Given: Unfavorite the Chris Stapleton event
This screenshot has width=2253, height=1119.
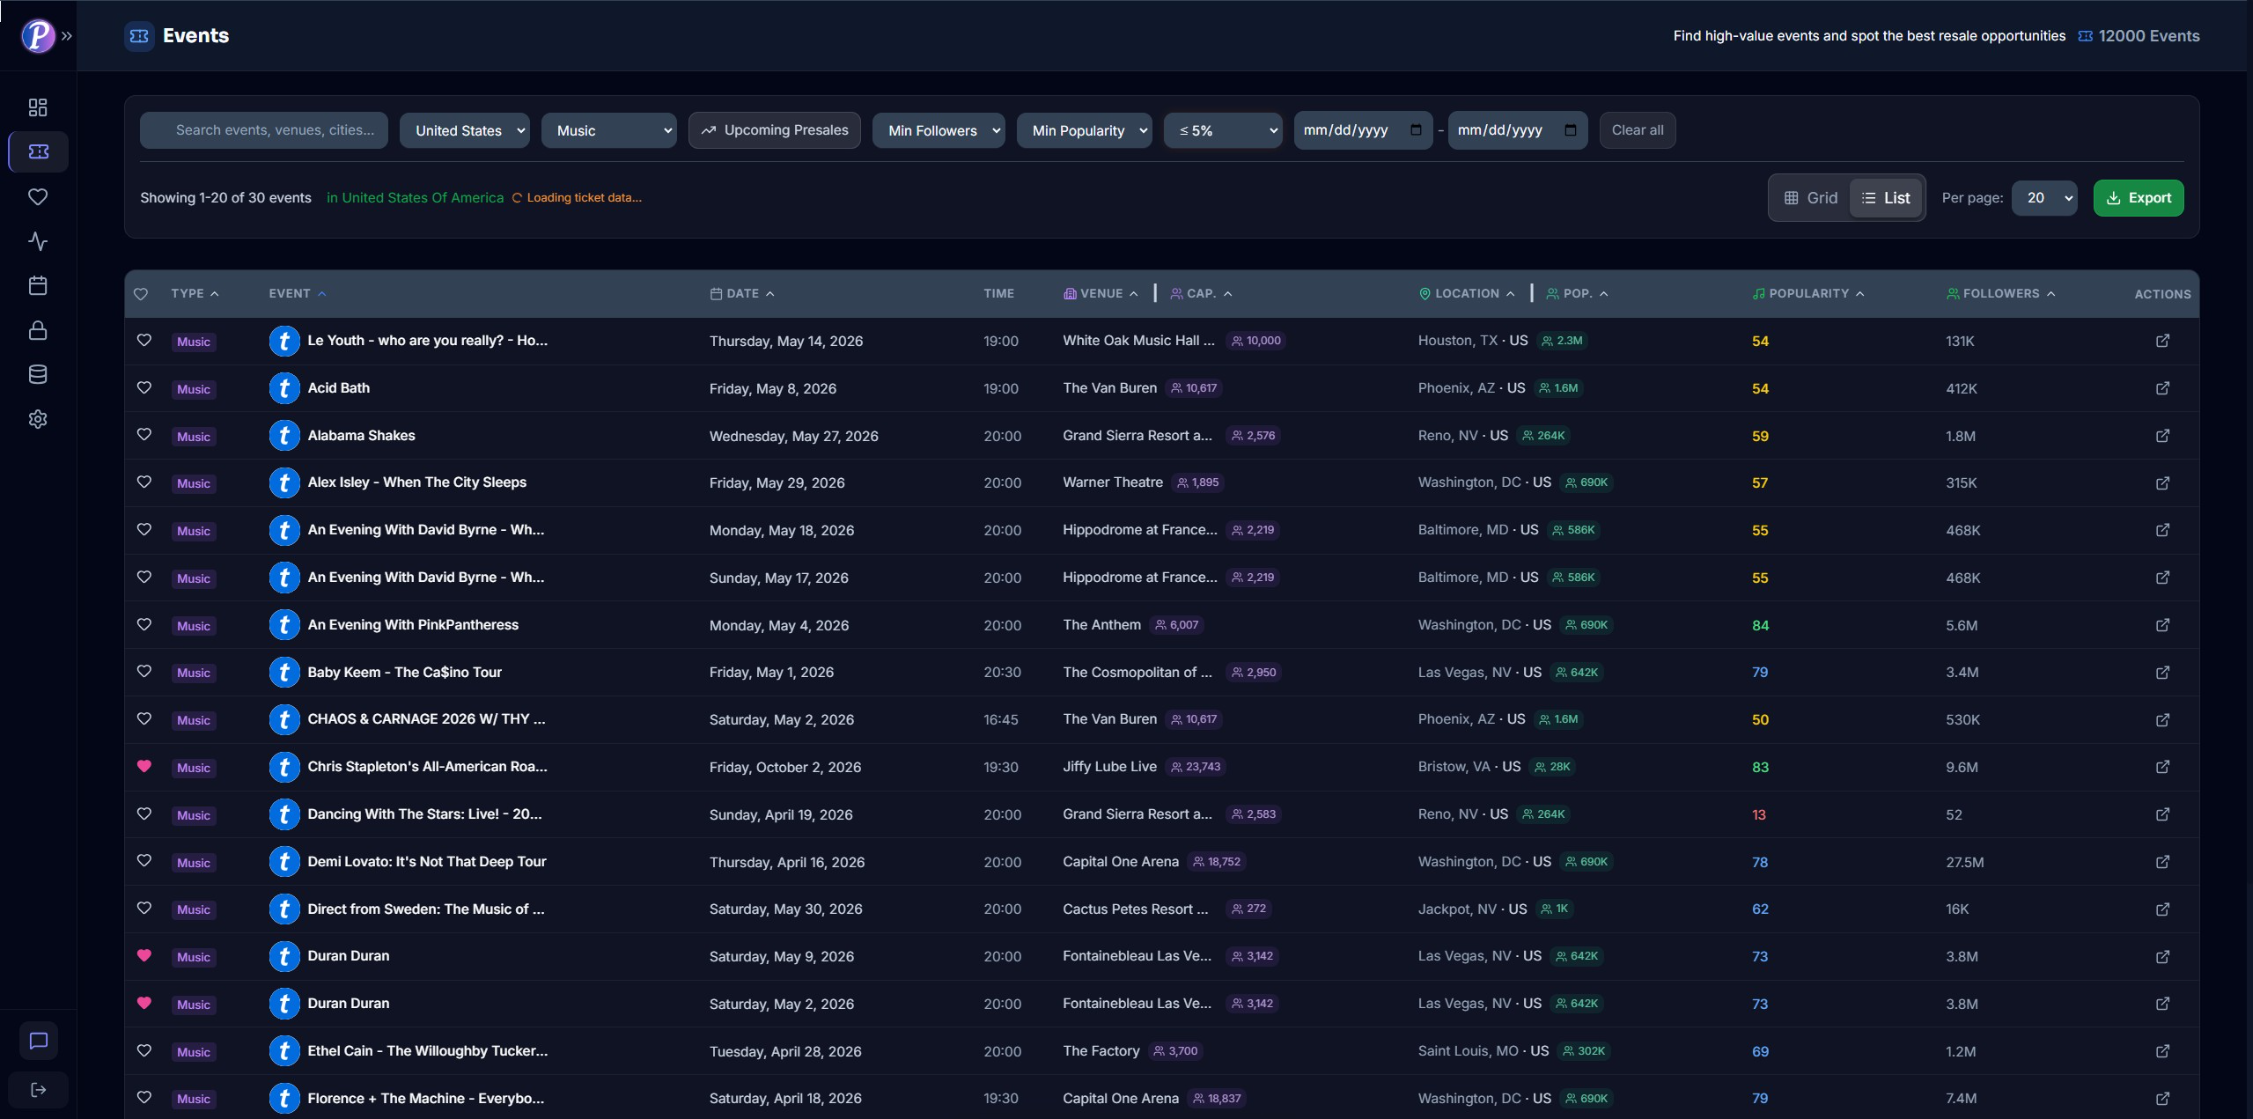Looking at the screenshot, I should [144, 767].
